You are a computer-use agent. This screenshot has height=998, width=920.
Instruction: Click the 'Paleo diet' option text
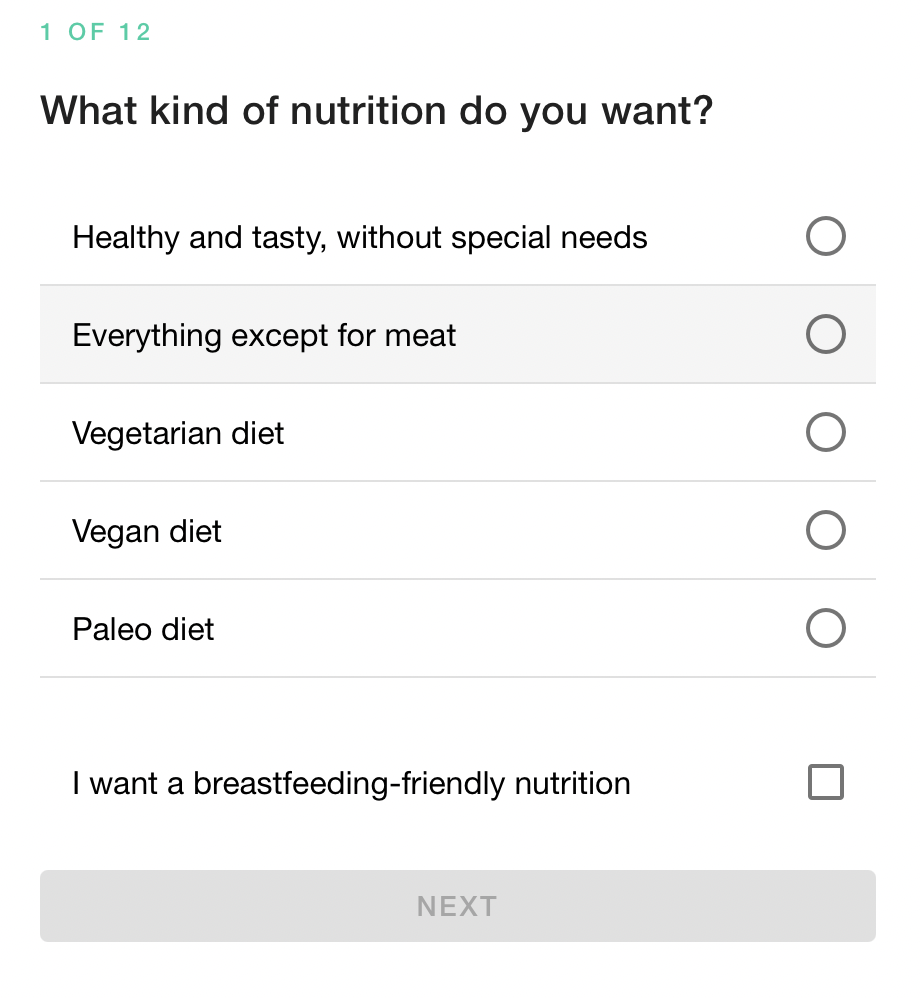click(143, 630)
